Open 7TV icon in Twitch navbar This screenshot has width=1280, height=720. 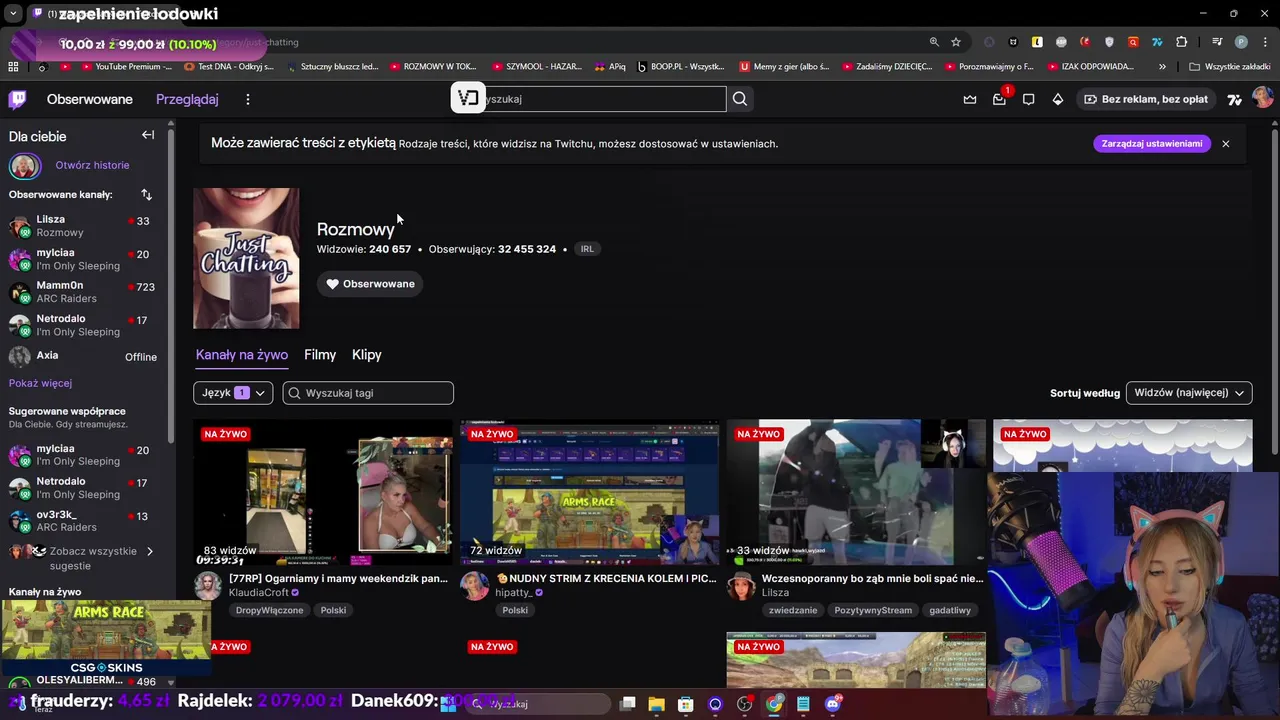click(1235, 99)
